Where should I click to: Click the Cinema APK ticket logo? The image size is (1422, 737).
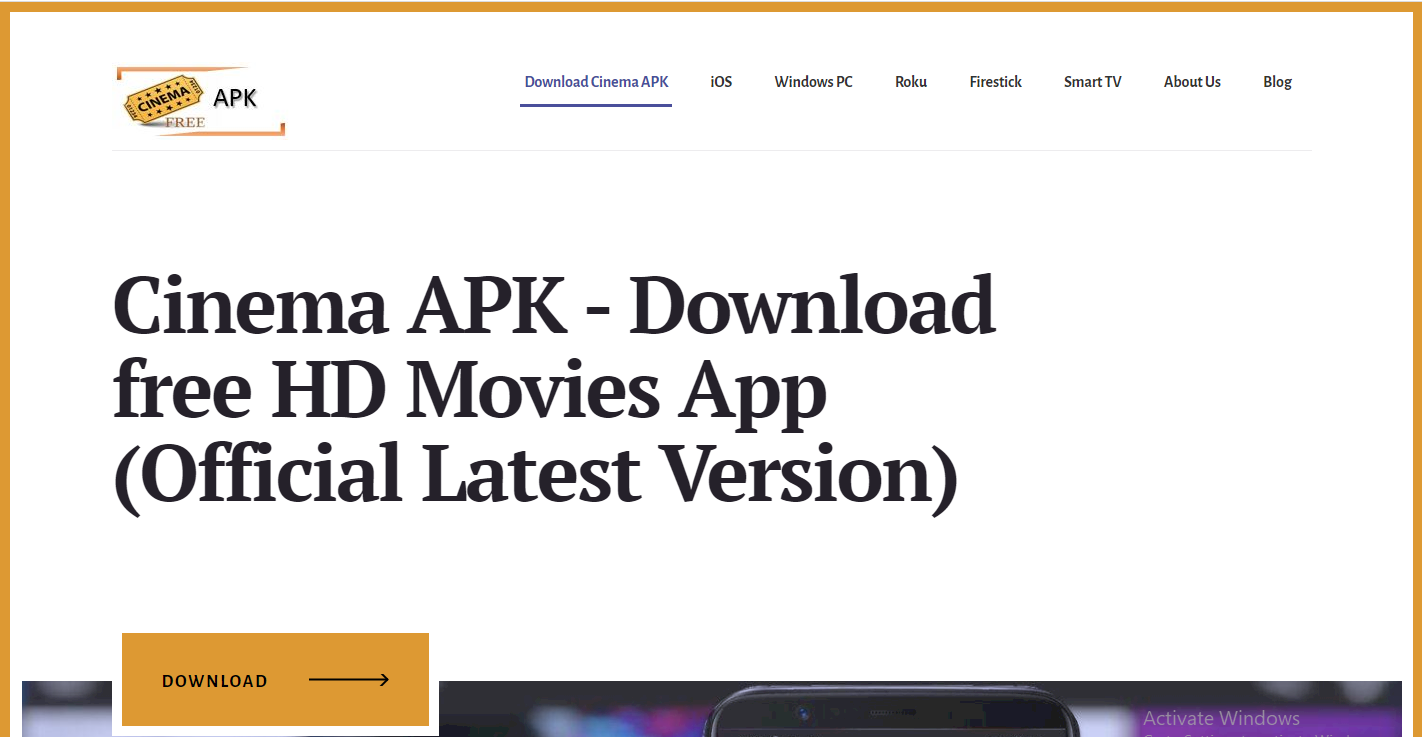click(x=200, y=101)
